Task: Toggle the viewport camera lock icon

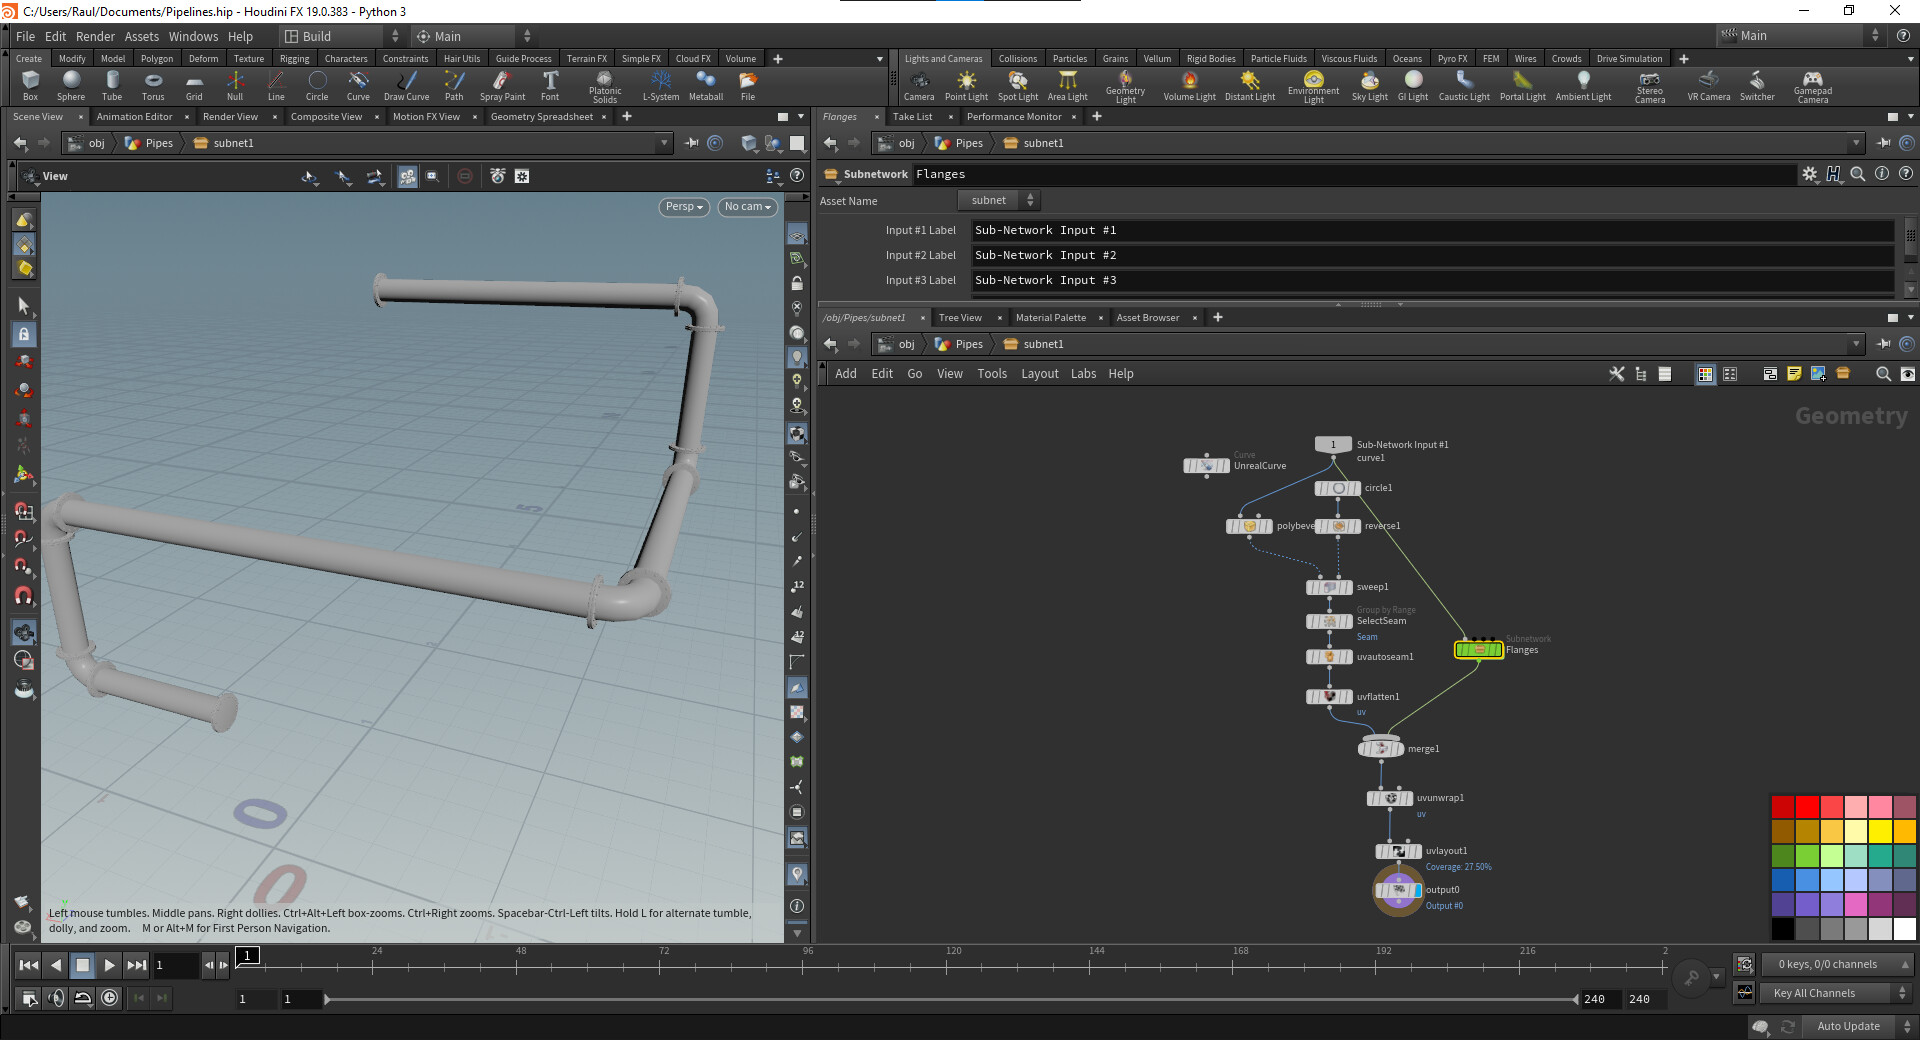Action: [x=797, y=283]
